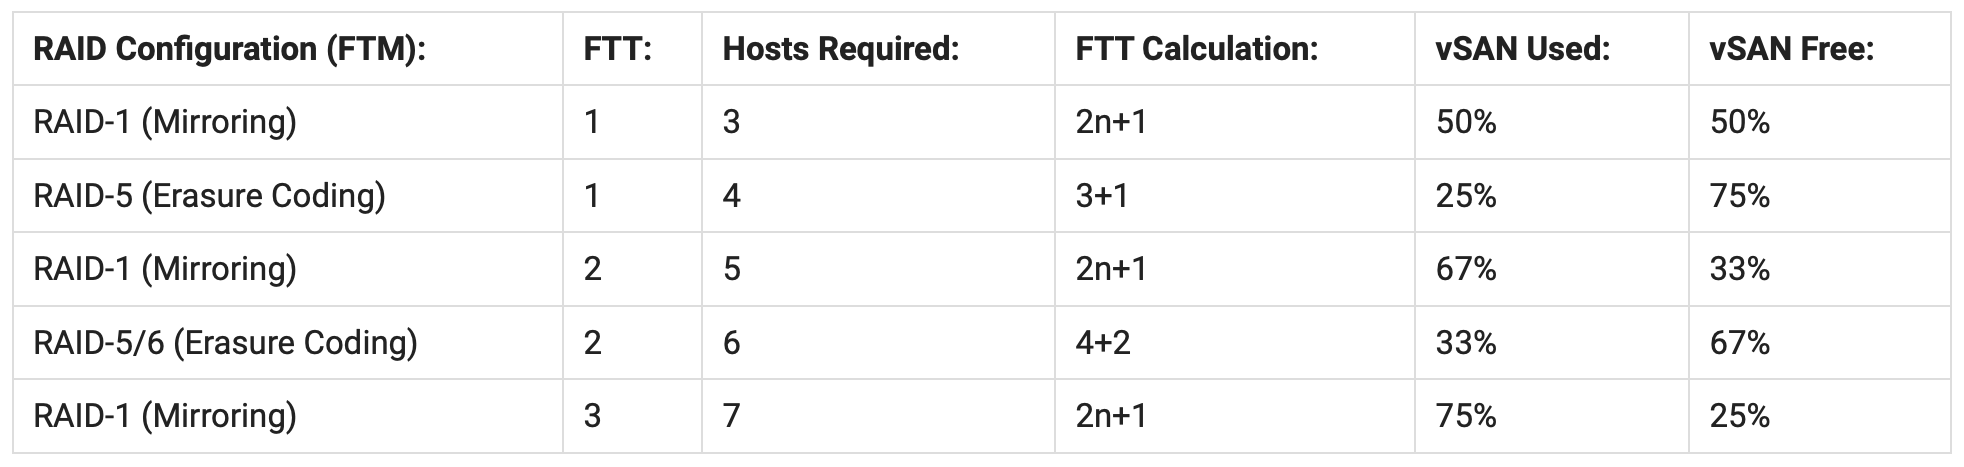This screenshot has width=1964, height=467.
Task: Select the "FTT Calculation:" header cell
Action: click(1196, 49)
